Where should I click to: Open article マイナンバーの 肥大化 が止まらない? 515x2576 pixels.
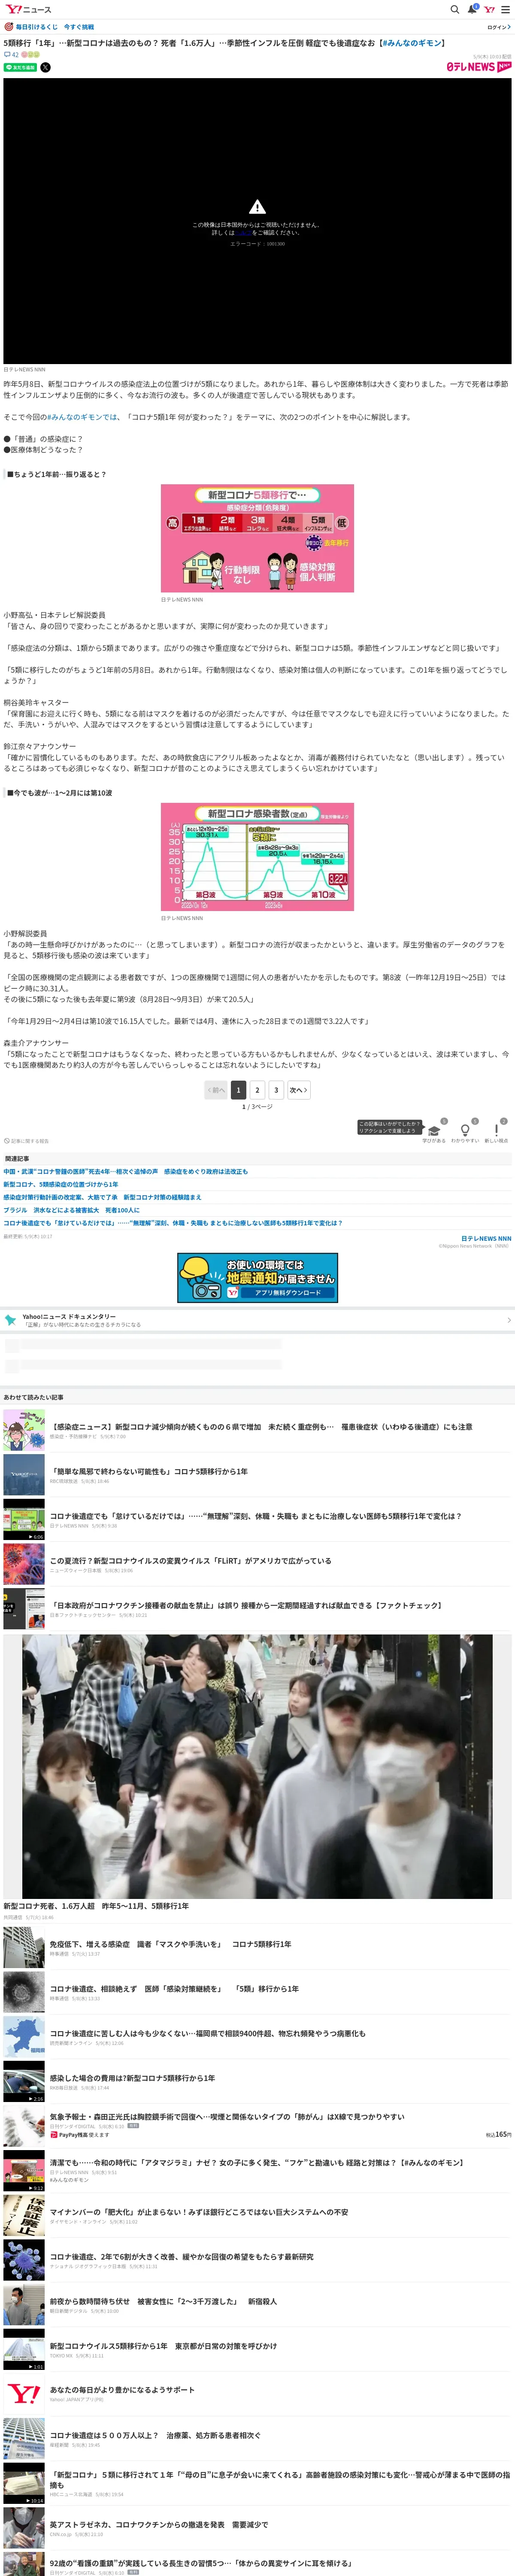(199, 2212)
